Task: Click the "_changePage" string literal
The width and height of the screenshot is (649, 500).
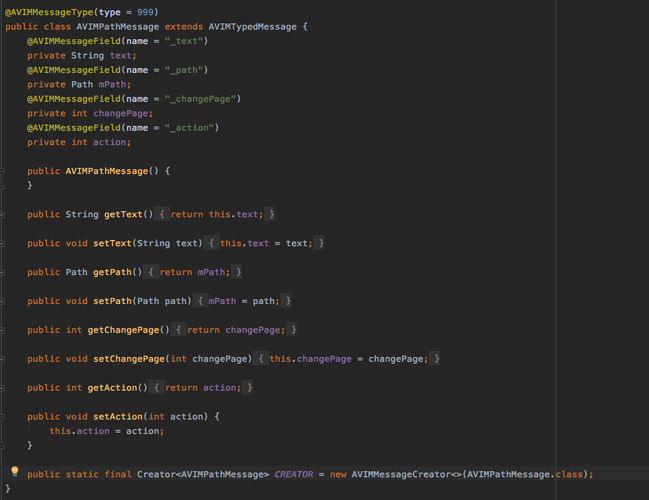Action: point(200,99)
